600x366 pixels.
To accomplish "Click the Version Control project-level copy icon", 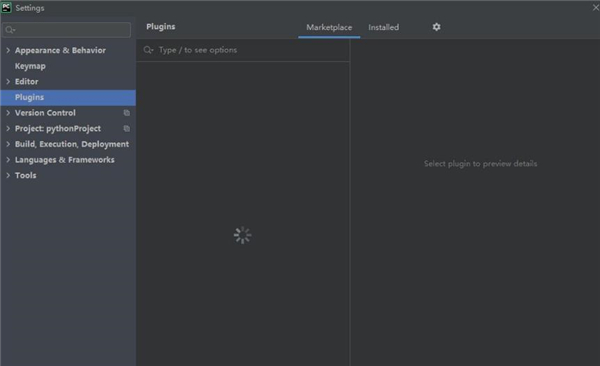I will click(127, 113).
